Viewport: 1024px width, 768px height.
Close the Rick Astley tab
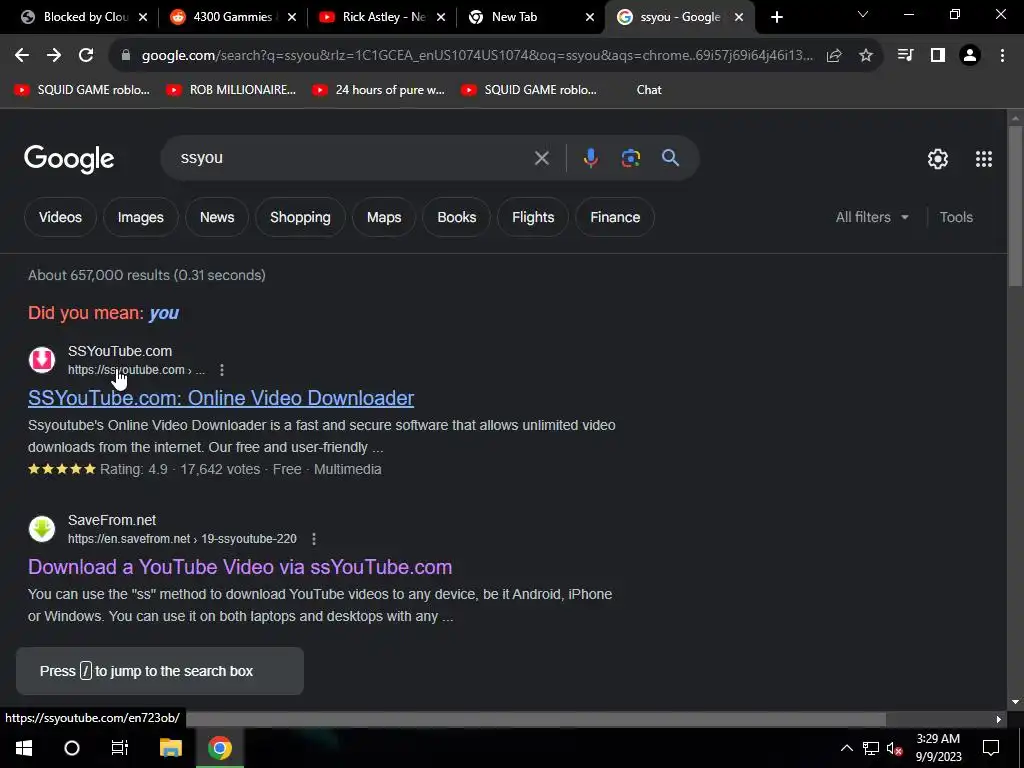pyautogui.click(x=441, y=18)
